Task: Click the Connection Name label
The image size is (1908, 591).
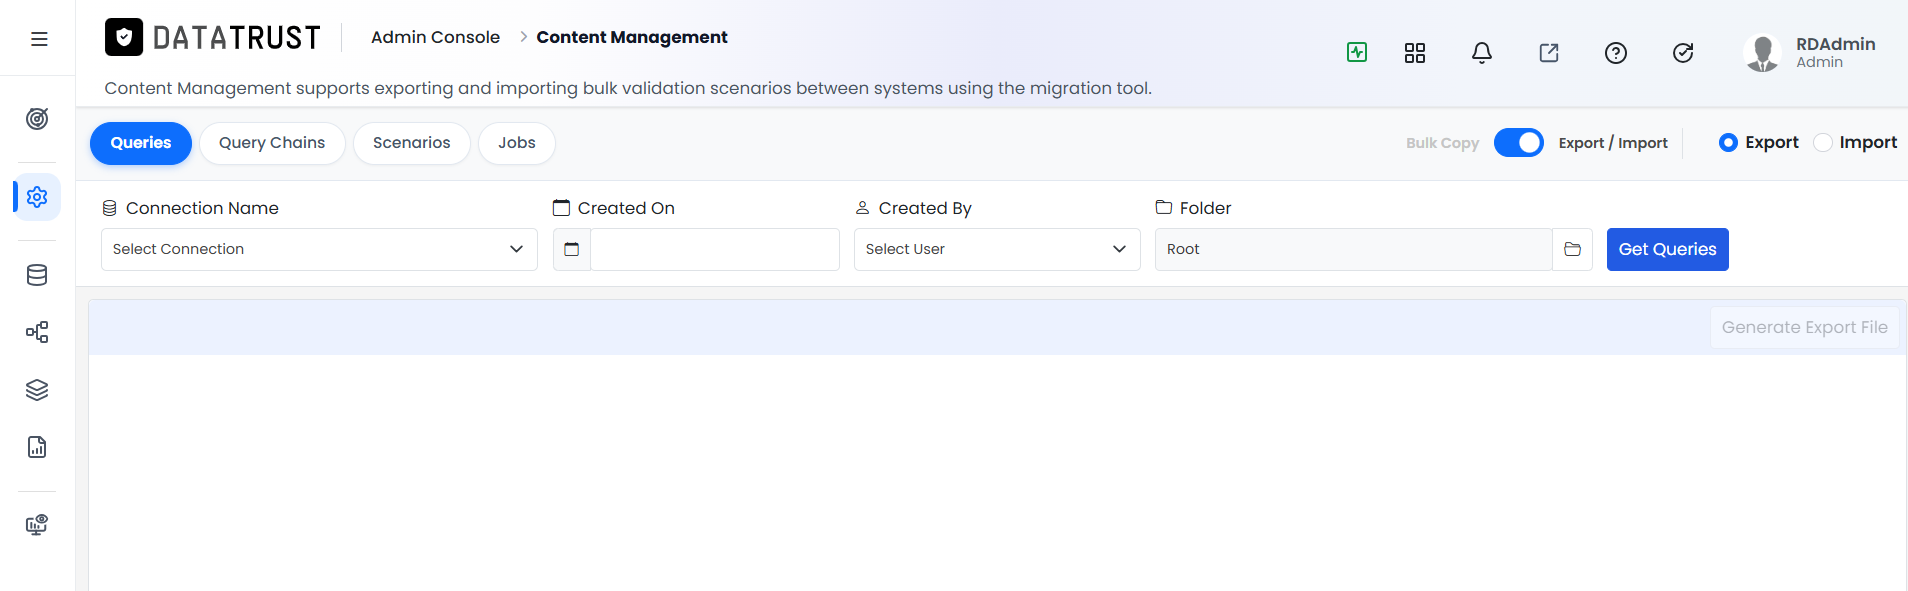Action: point(202,208)
